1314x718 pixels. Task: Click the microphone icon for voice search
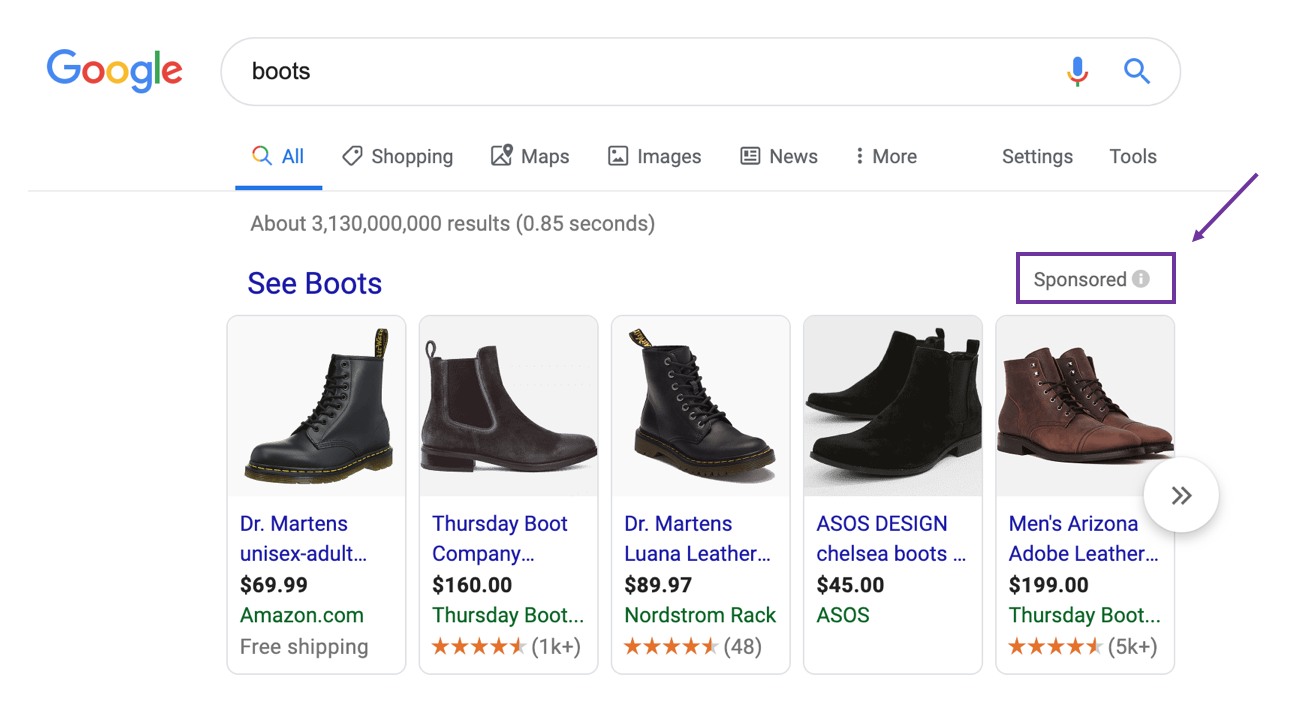coord(1077,71)
